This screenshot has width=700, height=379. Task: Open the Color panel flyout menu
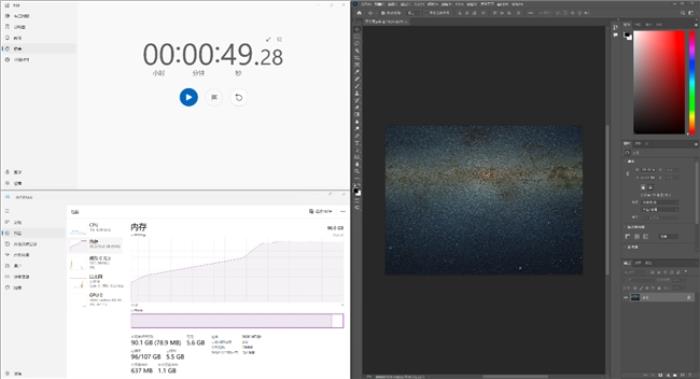click(x=696, y=24)
